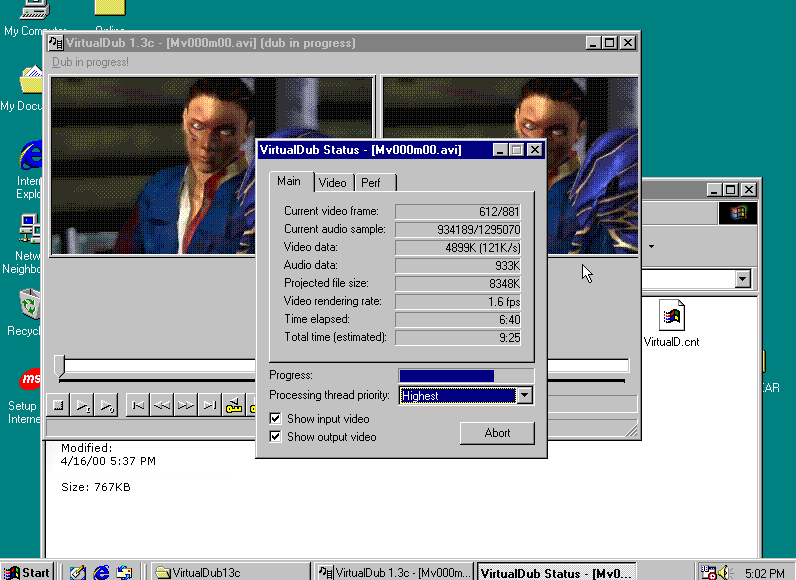
Task: Click the Total time estimated value 9:25
Action: (x=458, y=338)
